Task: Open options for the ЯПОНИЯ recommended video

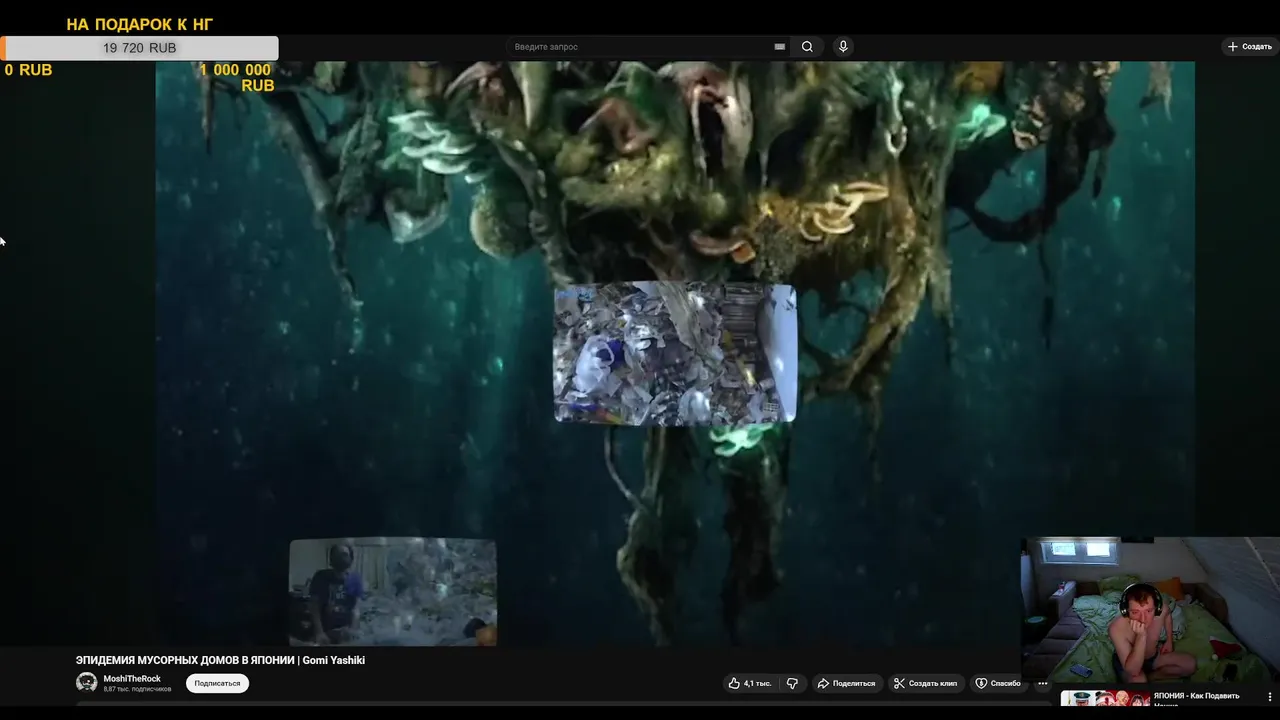Action: (1270, 697)
